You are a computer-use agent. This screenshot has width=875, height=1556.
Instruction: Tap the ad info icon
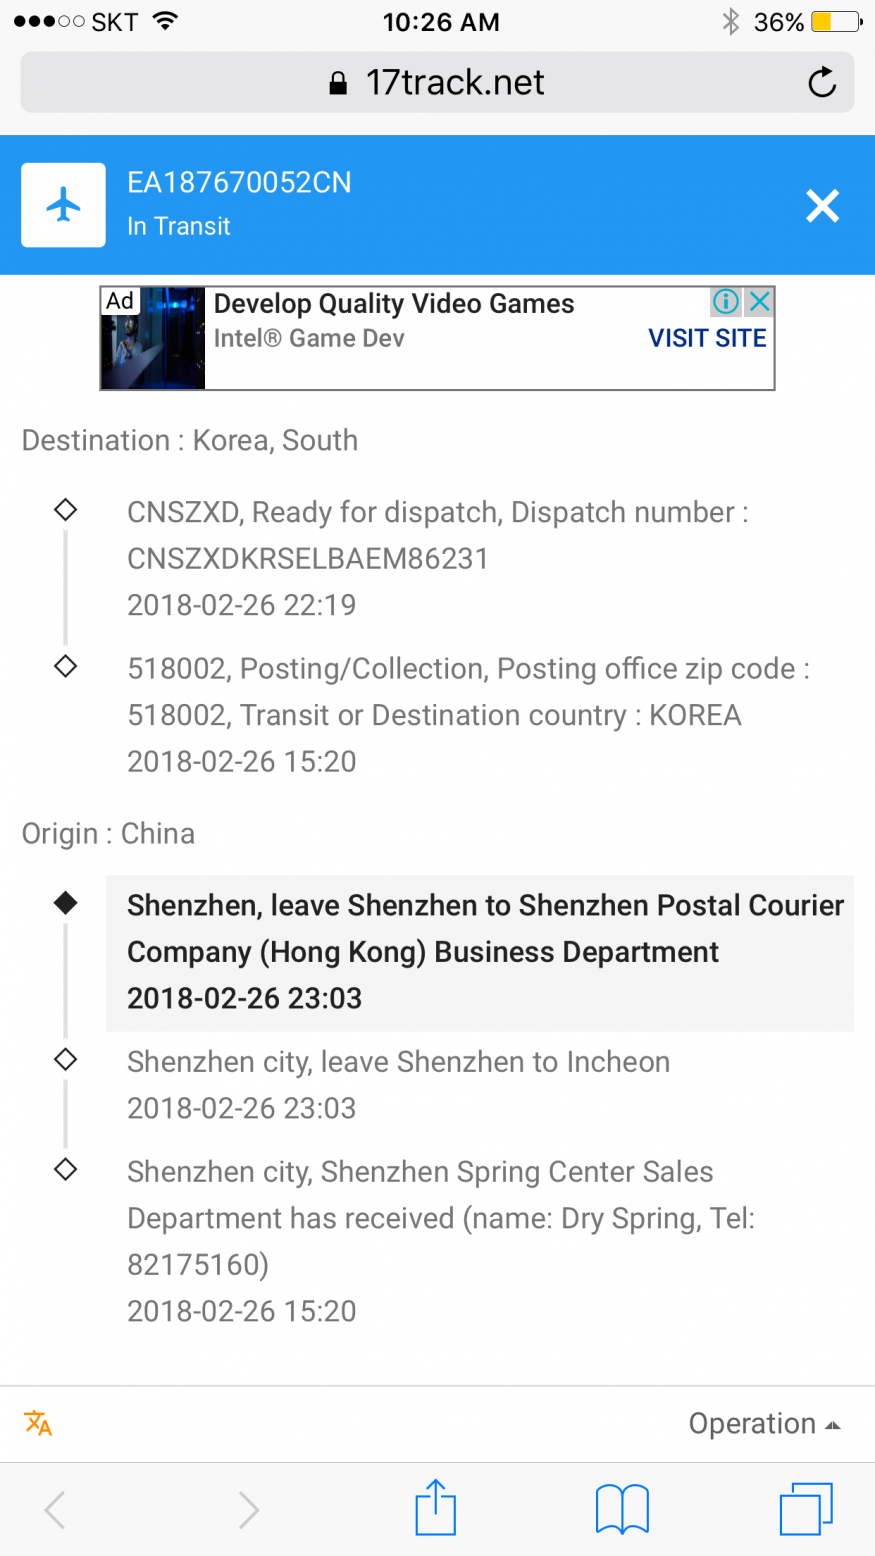(x=726, y=301)
